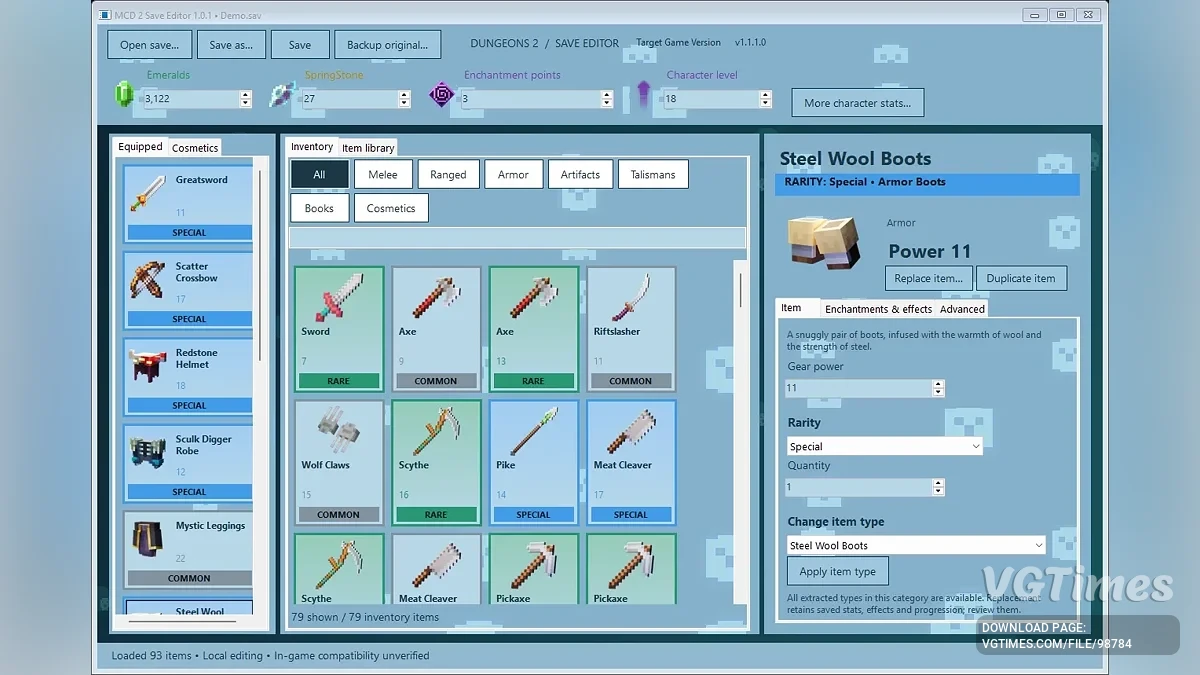The width and height of the screenshot is (1200, 675).
Task: Raise the Quantity spinner value
Action: 938,483
